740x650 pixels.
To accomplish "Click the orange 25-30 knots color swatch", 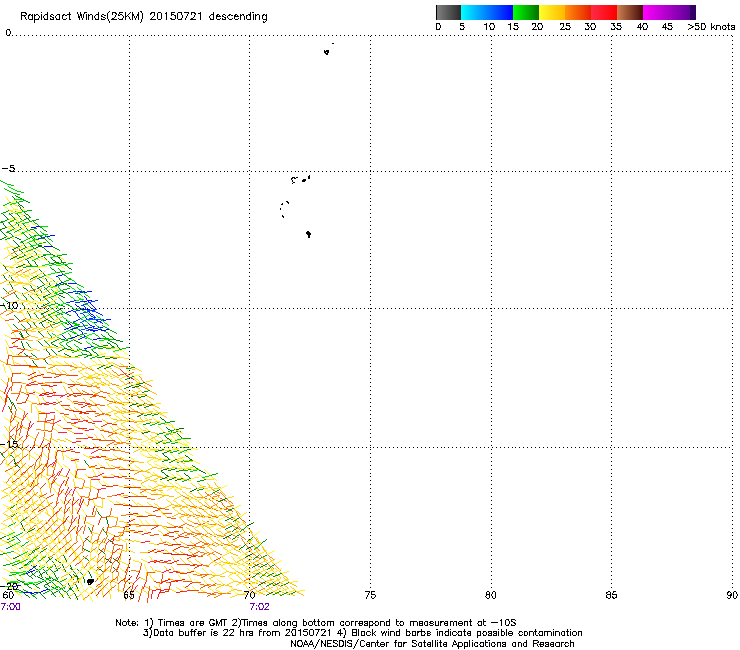I will (x=578, y=12).
